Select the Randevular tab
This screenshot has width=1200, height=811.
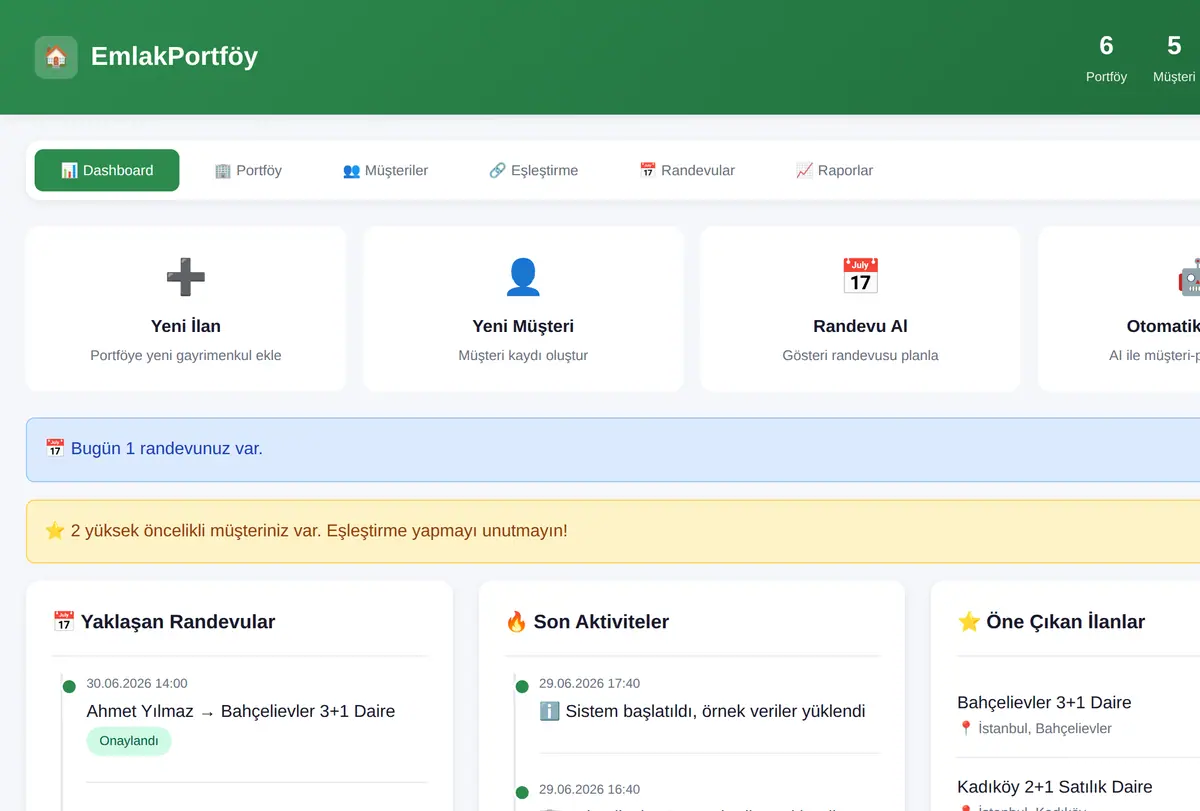click(687, 170)
